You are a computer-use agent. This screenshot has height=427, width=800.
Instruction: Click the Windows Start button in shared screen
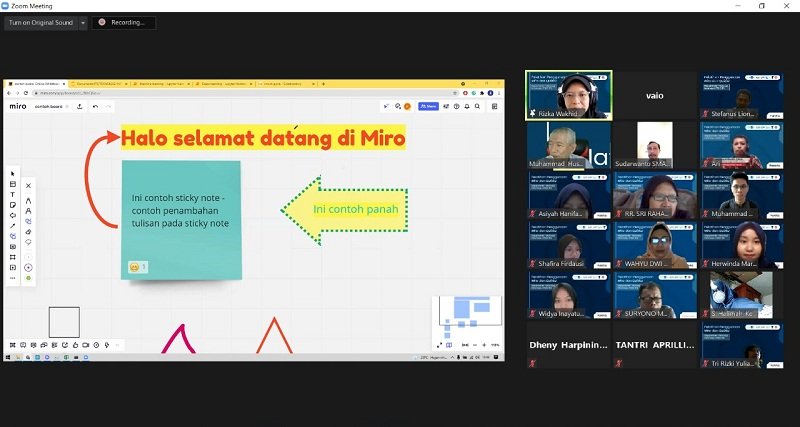click(x=8, y=357)
